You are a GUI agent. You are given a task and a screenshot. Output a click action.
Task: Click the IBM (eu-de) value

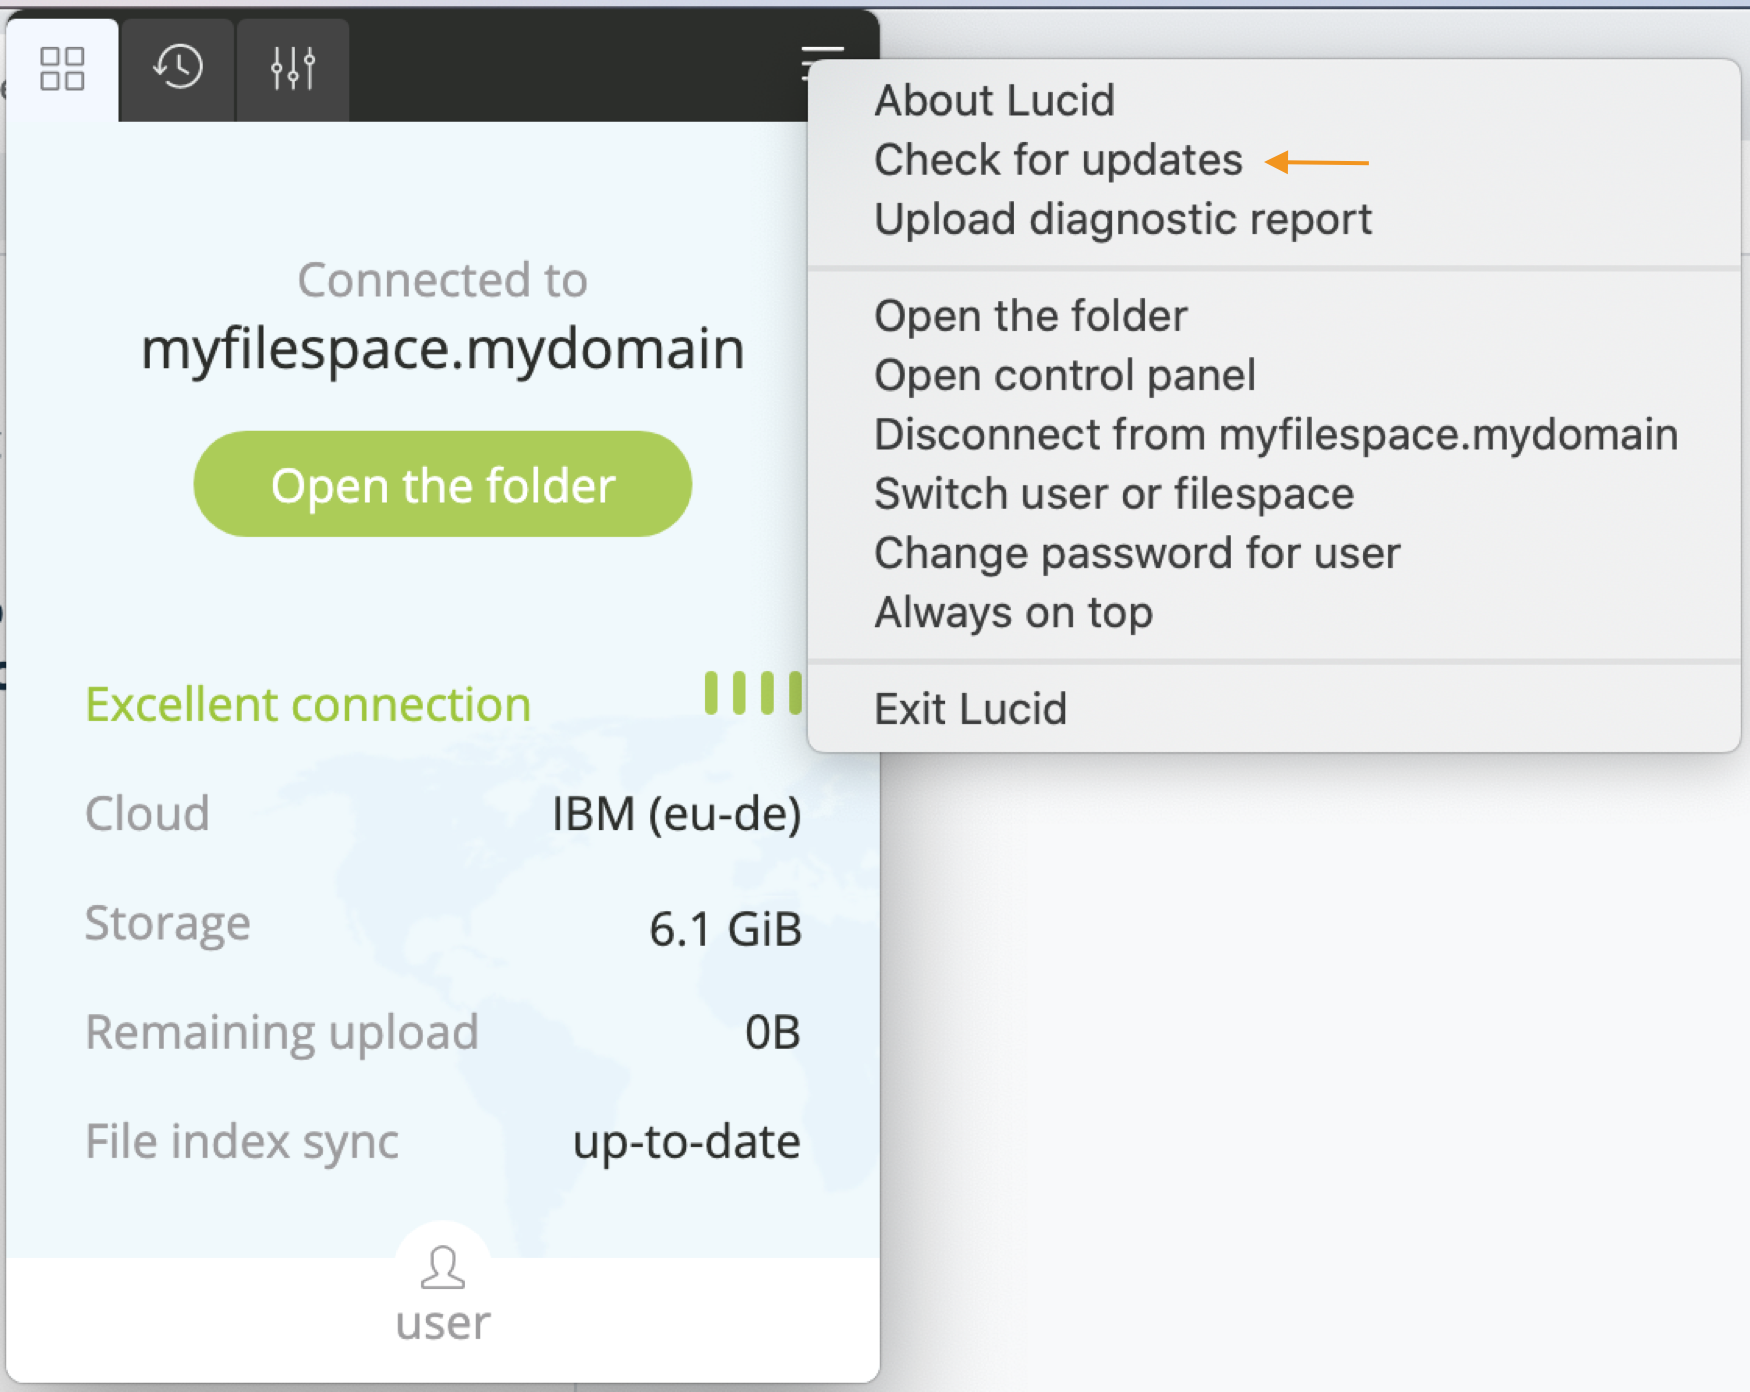(x=677, y=814)
